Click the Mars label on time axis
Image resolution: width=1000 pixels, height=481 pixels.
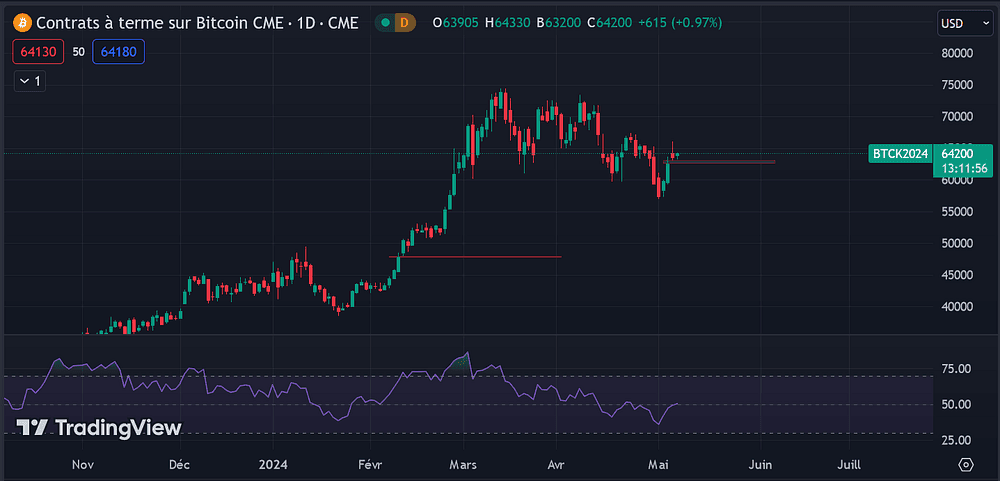(x=465, y=464)
